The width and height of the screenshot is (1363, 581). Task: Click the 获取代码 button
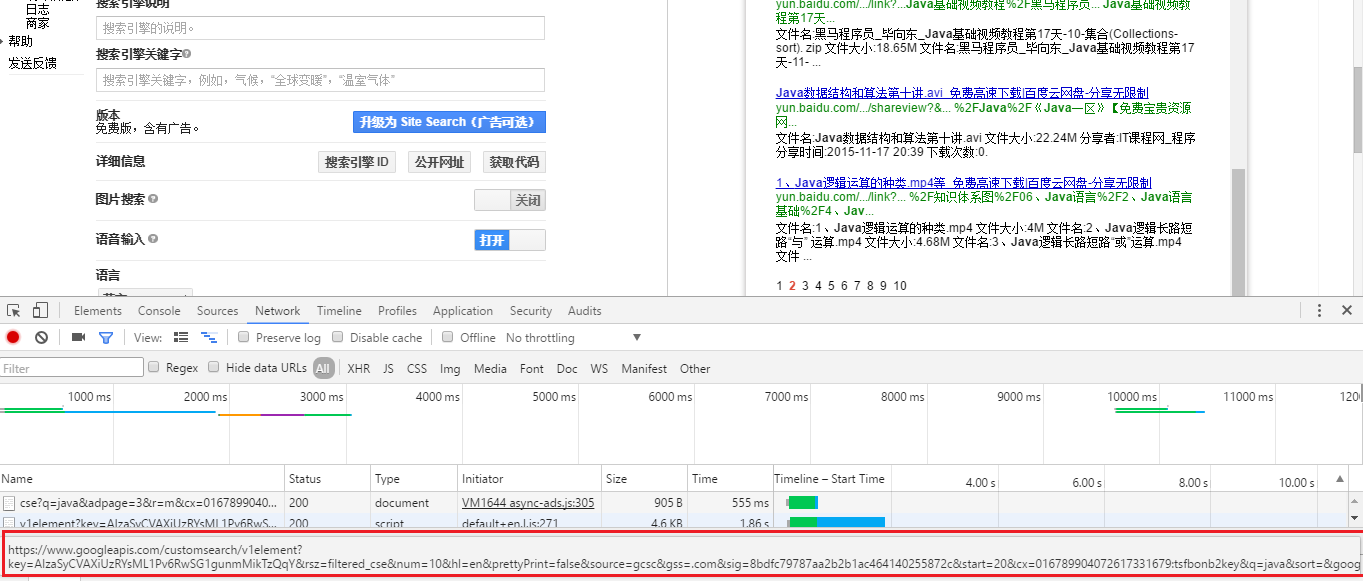point(514,162)
